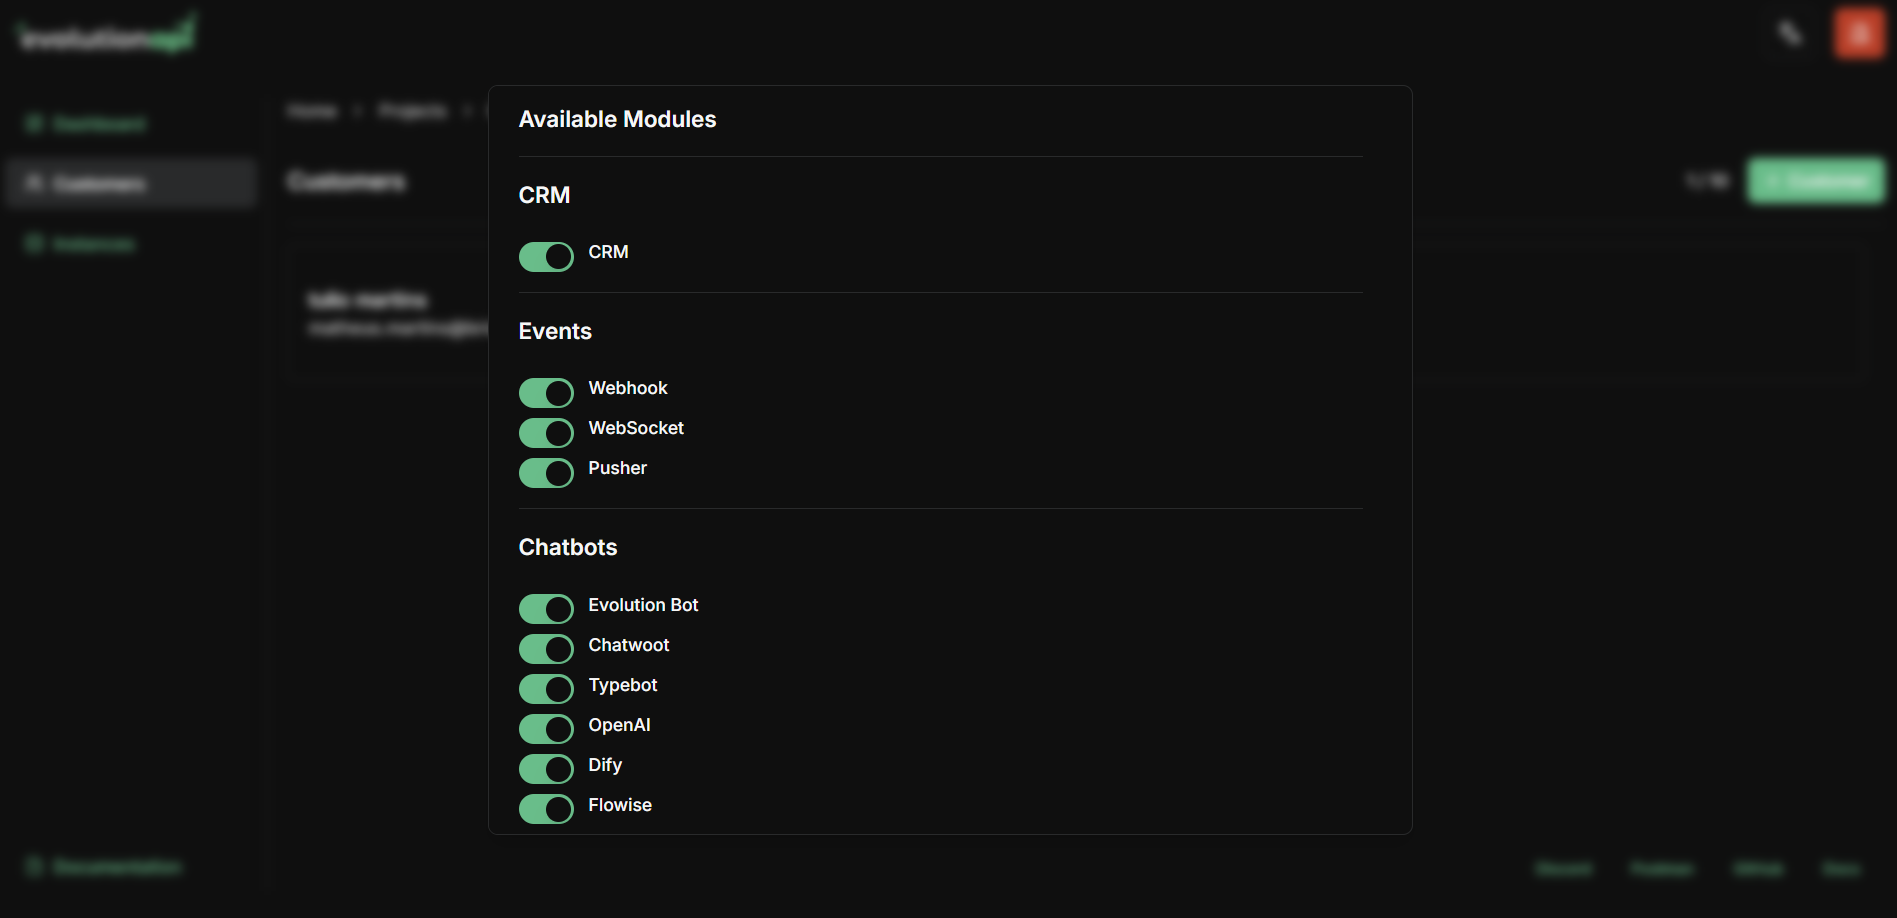This screenshot has width=1897, height=918.
Task: Toggle the Pusher module off
Action: pos(546,472)
